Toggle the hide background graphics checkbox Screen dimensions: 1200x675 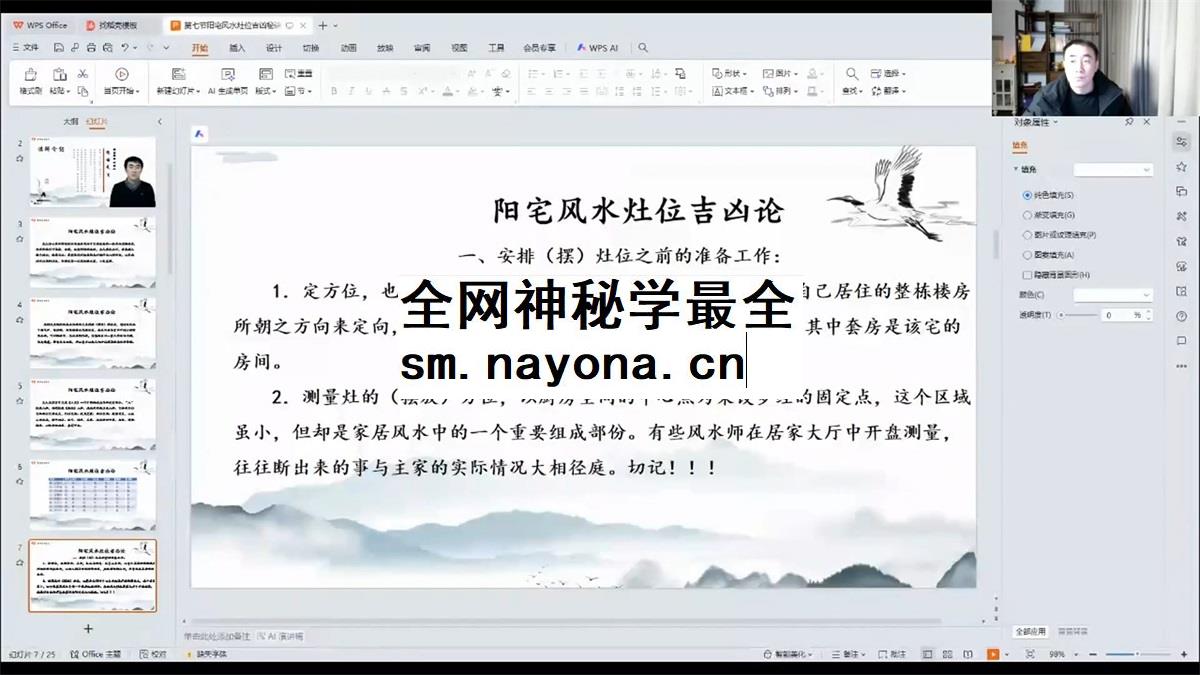tap(1027, 274)
